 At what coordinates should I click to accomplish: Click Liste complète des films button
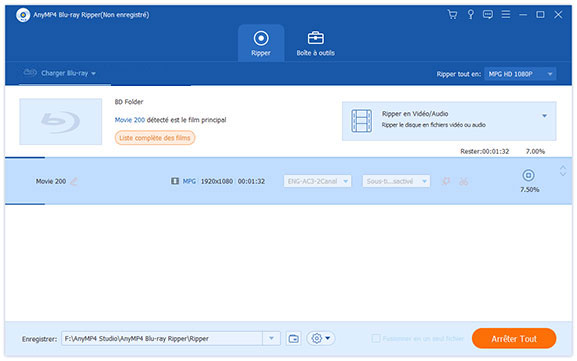pyautogui.click(x=155, y=138)
